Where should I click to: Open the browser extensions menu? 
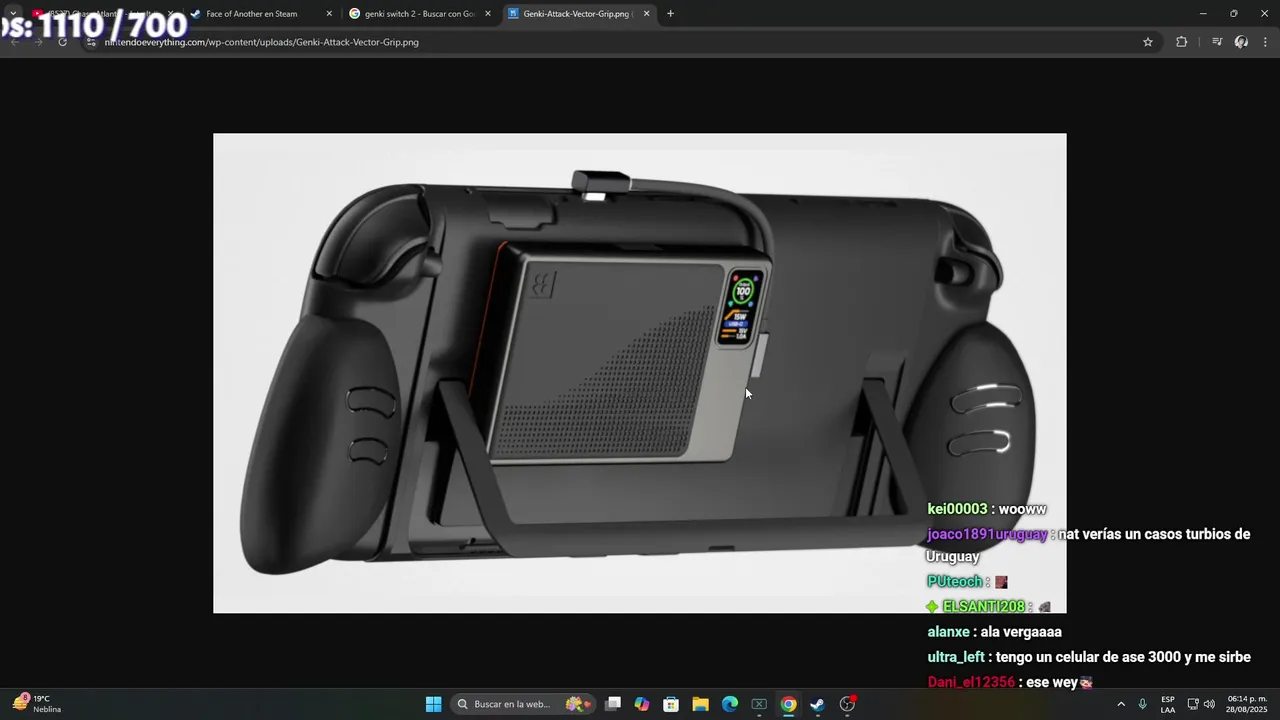(1182, 42)
